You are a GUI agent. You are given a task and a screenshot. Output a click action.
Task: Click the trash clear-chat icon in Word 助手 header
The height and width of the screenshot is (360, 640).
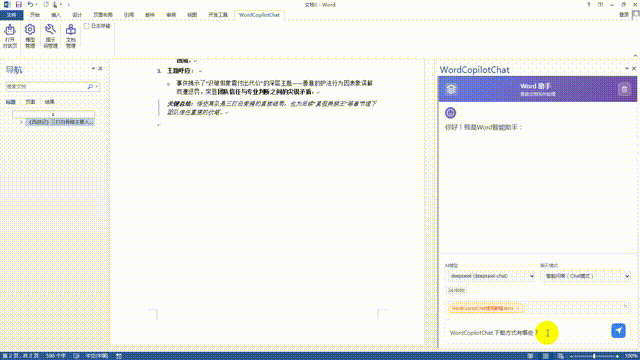pos(624,89)
